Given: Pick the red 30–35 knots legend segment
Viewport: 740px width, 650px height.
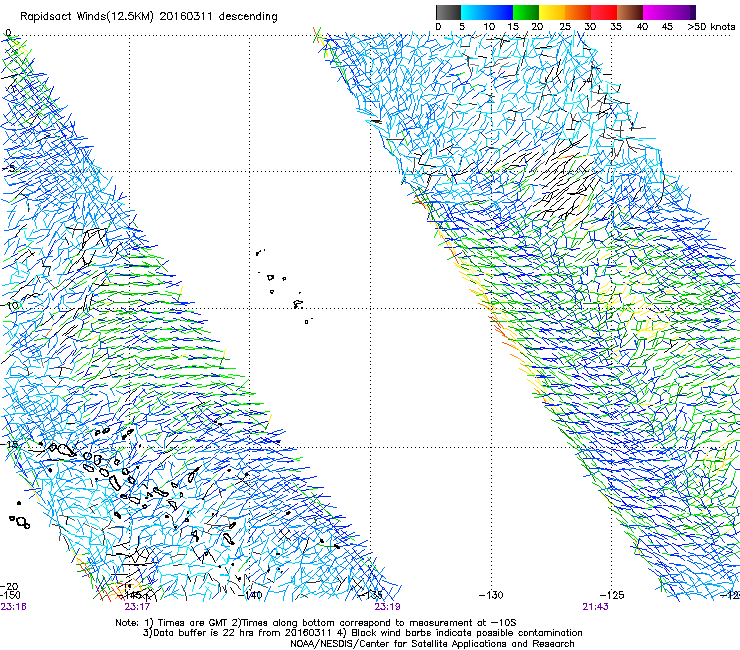Looking at the screenshot, I should (604, 12).
